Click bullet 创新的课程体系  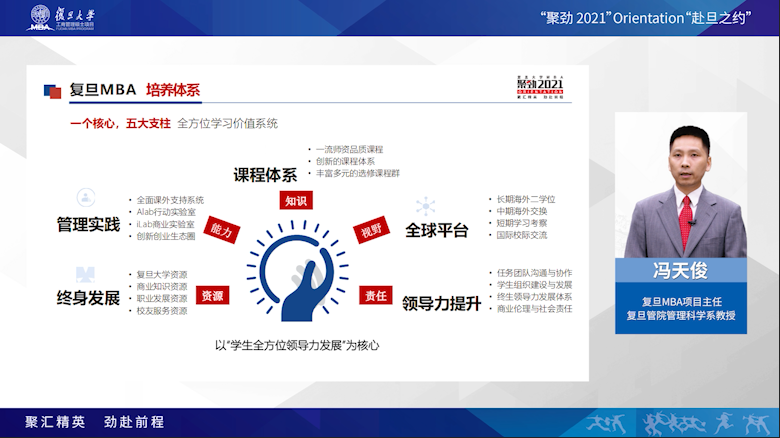(x=345, y=161)
